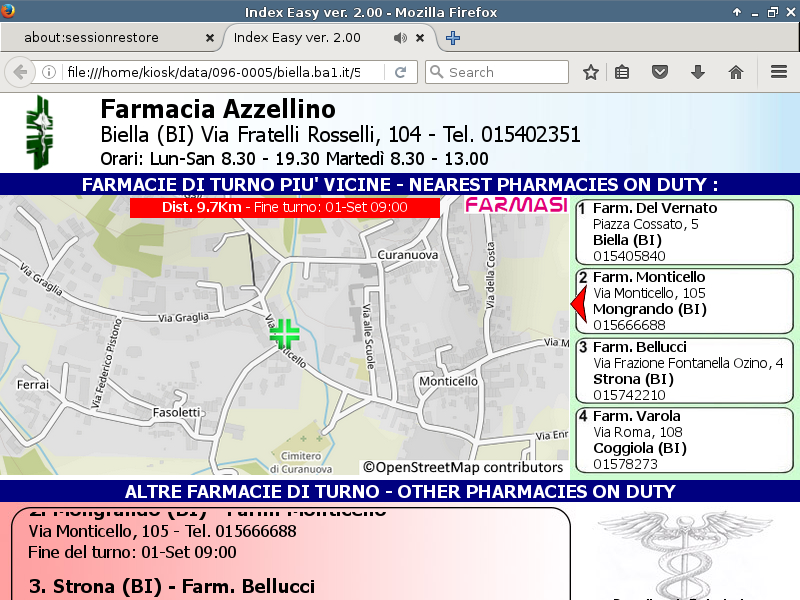Mute the Index Easy tab audio
This screenshot has height=600, width=800.
[x=400, y=38]
